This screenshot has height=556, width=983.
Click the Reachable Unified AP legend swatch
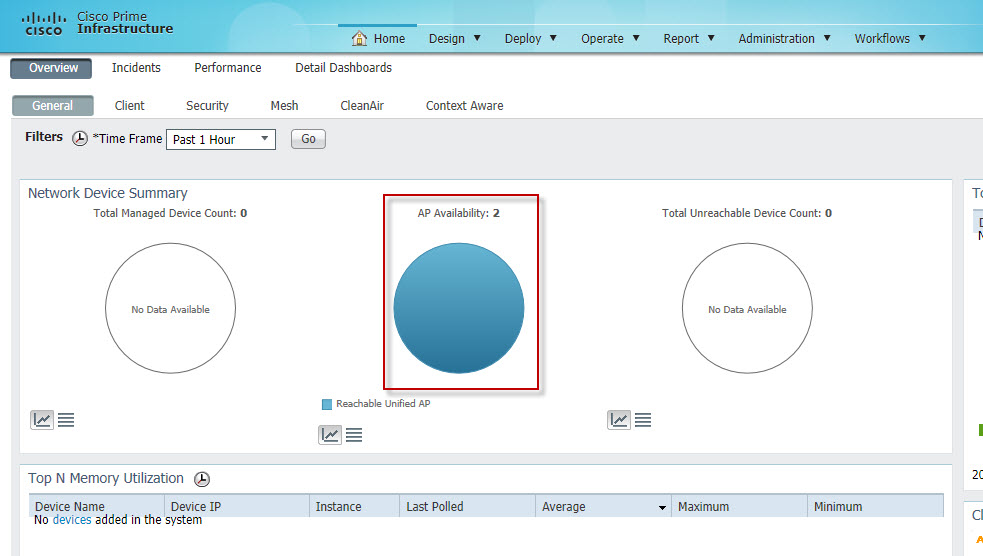(x=327, y=404)
